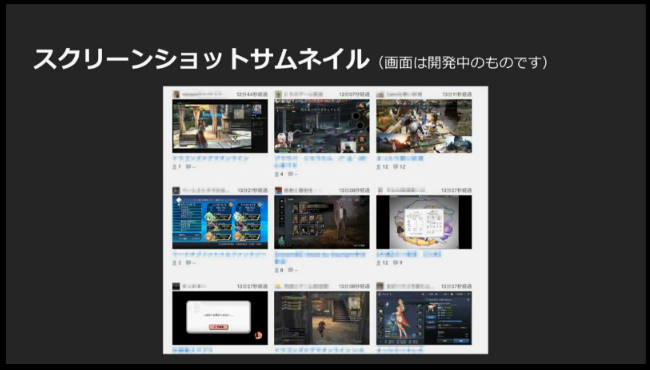Screen dimensions: 650x370
Task: Open the blue character roster menu thumbnail
Action: tap(220, 222)
